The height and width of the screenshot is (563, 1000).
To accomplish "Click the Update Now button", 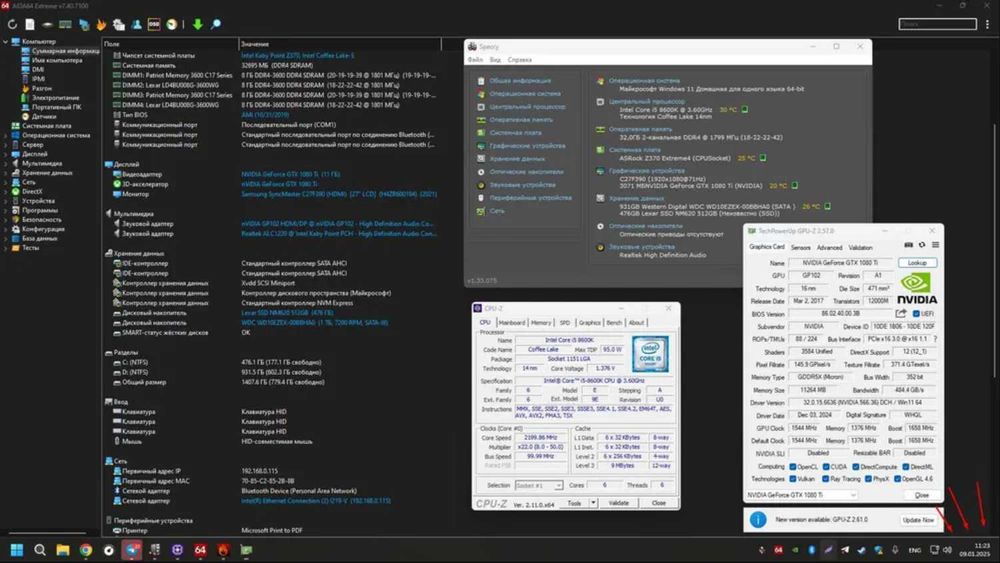I will coord(918,520).
